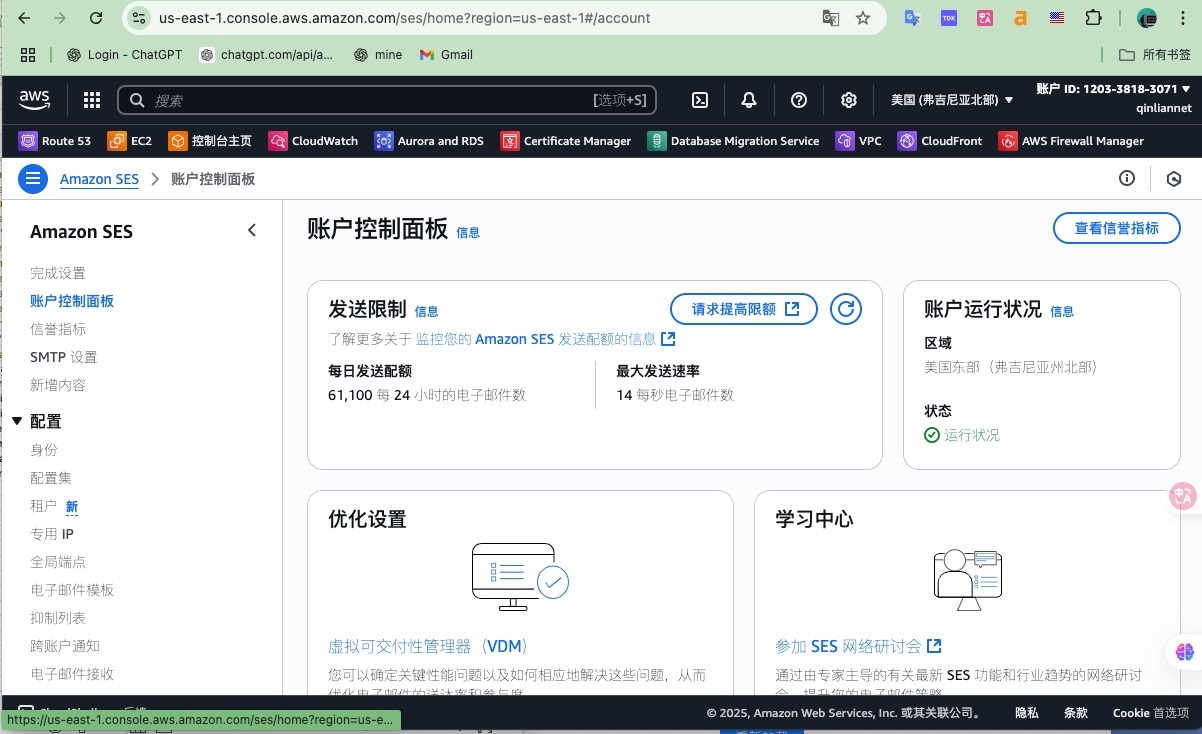Open the Chrome profile avatar
This screenshot has width=1202, height=734.
(x=1147, y=18)
